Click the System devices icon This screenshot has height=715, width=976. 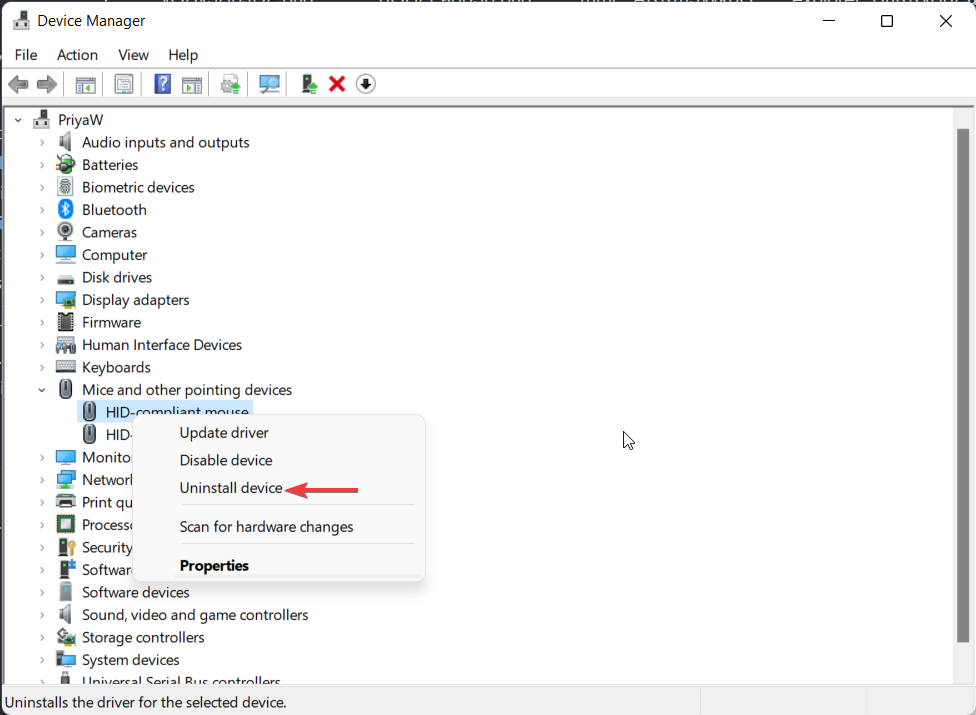coord(65,659)
